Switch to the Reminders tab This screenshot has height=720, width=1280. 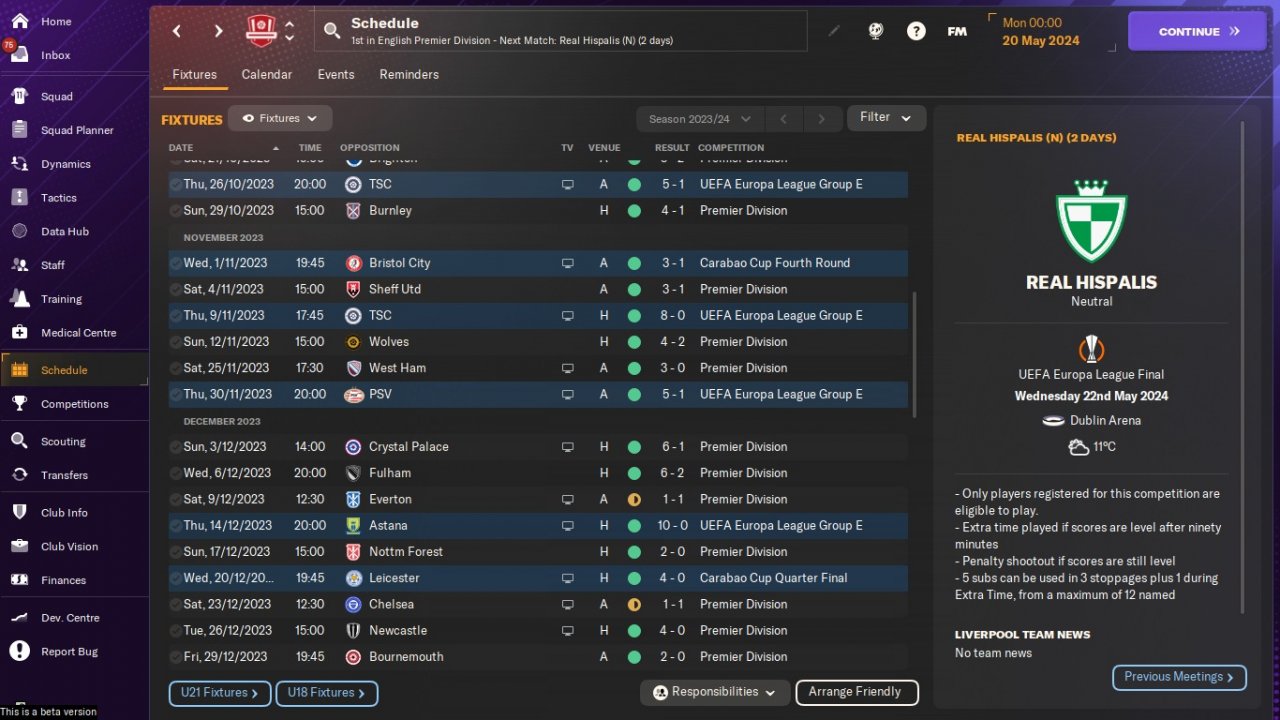(409, 75)
